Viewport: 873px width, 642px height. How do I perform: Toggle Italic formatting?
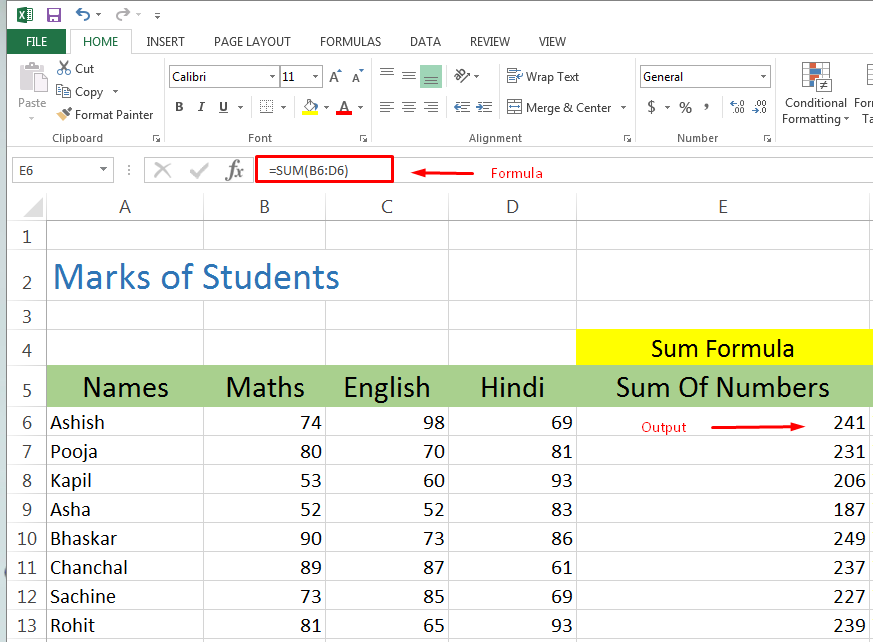click(x=201, y=107)
